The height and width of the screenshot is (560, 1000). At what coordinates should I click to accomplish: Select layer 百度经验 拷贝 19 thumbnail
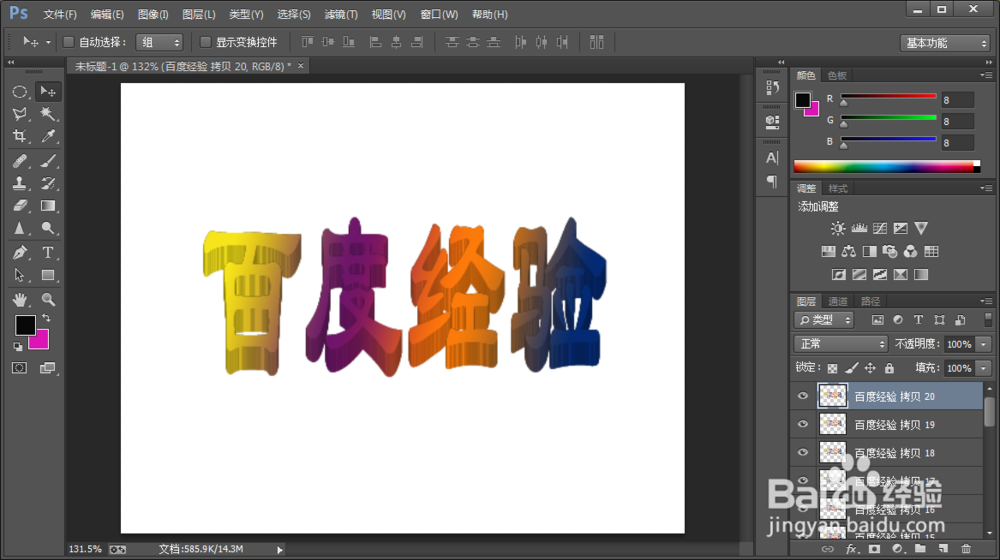(832, 424)
